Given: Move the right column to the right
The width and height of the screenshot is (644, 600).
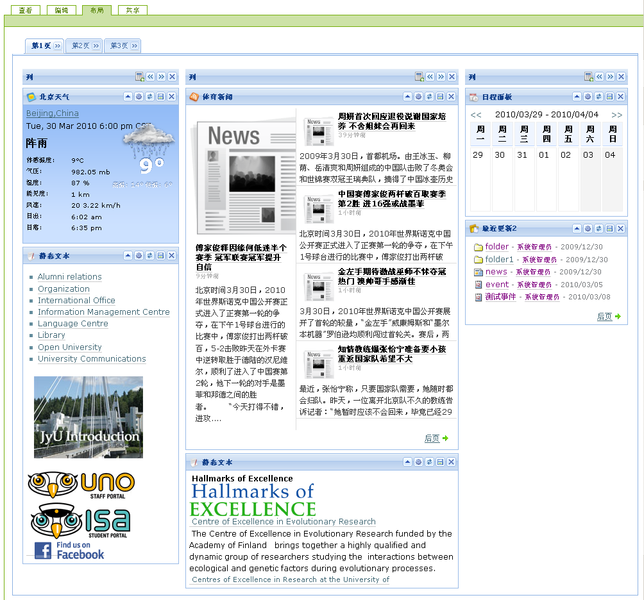Looking at the screenshot, I should 609,77.
